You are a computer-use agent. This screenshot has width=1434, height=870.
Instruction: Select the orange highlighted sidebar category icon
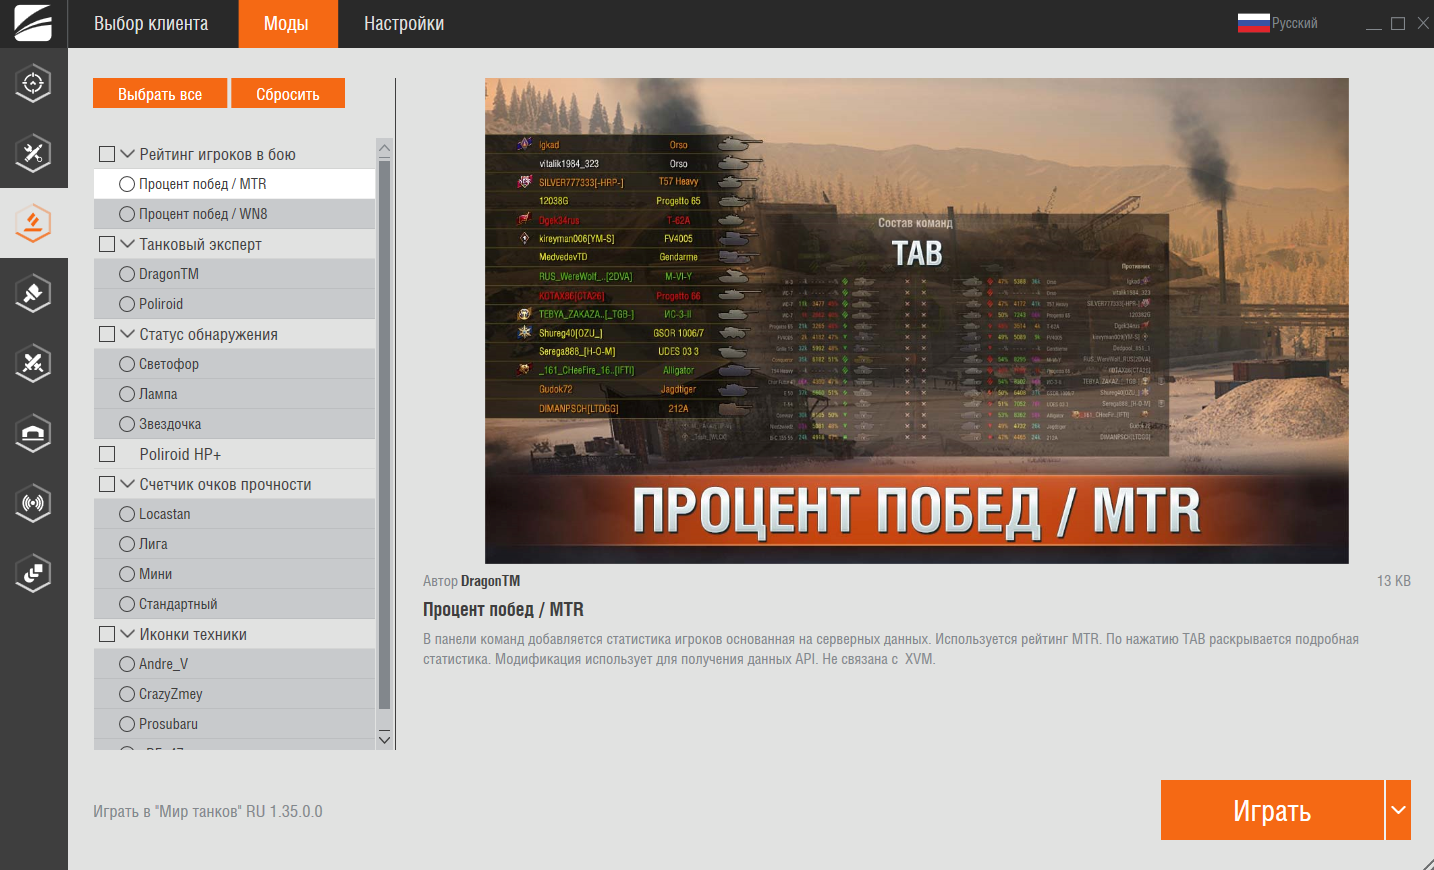tap(33, 223)
